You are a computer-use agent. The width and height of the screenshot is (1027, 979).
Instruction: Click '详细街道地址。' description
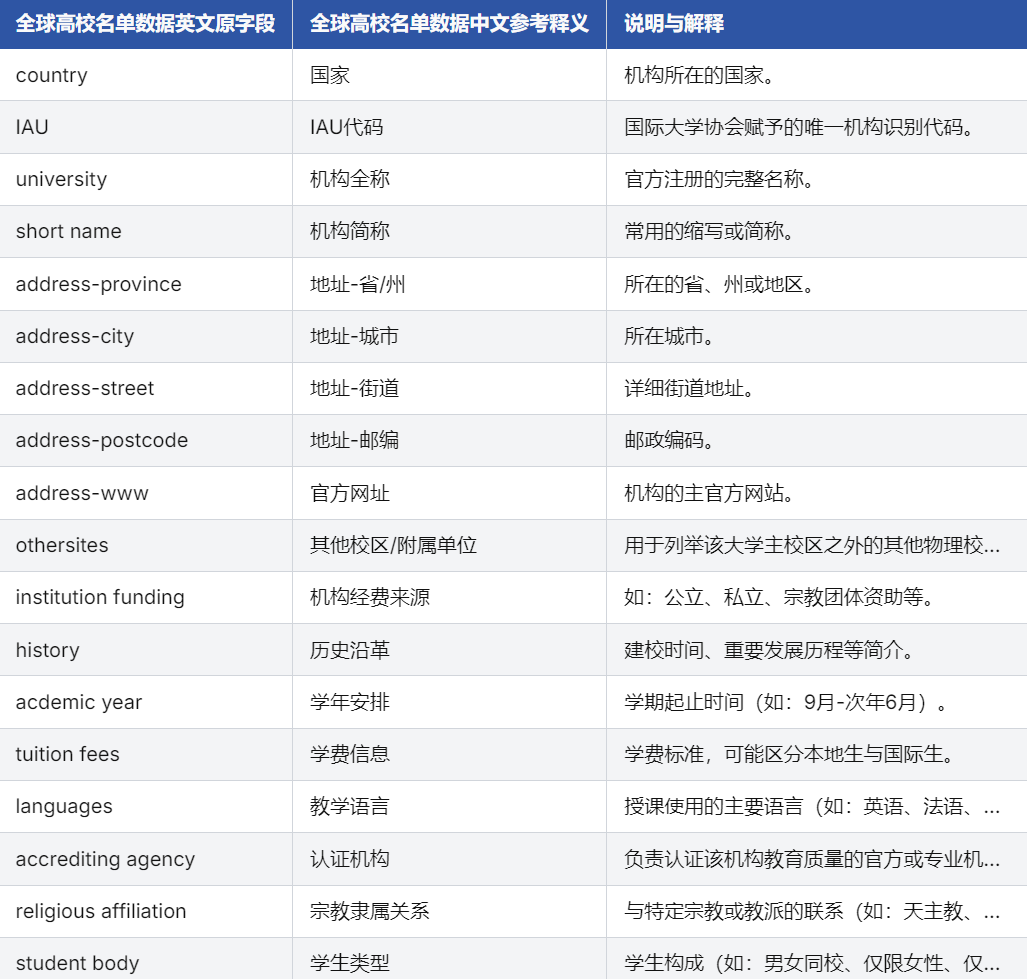689,388
